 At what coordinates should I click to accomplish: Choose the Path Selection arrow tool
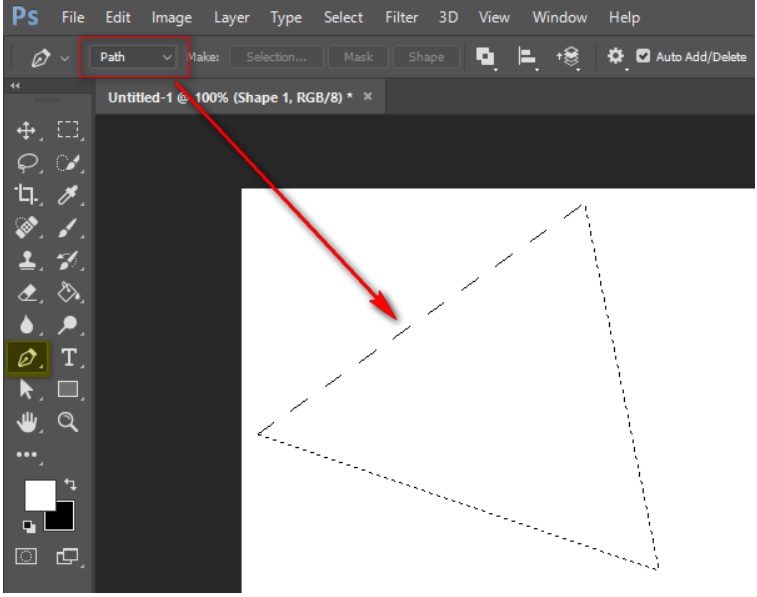(26, 389)
